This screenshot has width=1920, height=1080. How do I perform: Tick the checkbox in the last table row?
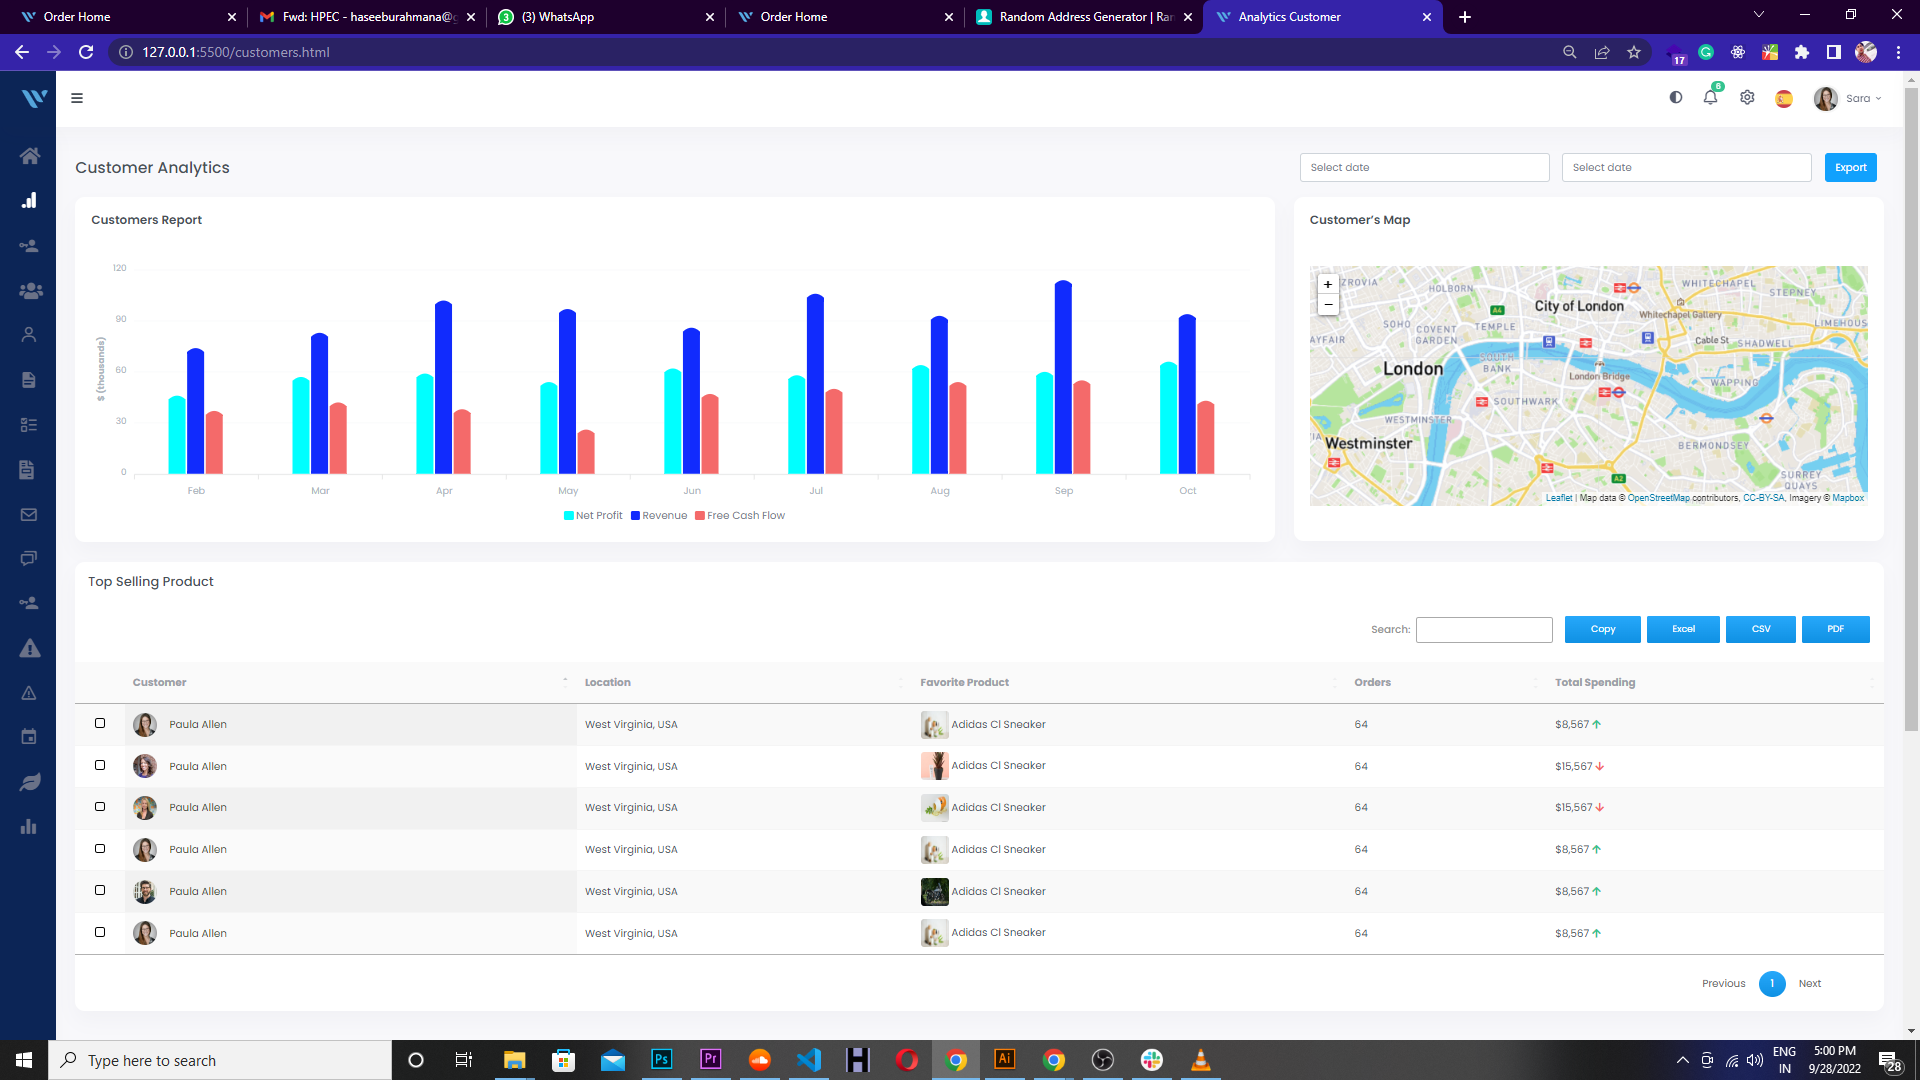(x=100, y=932)
